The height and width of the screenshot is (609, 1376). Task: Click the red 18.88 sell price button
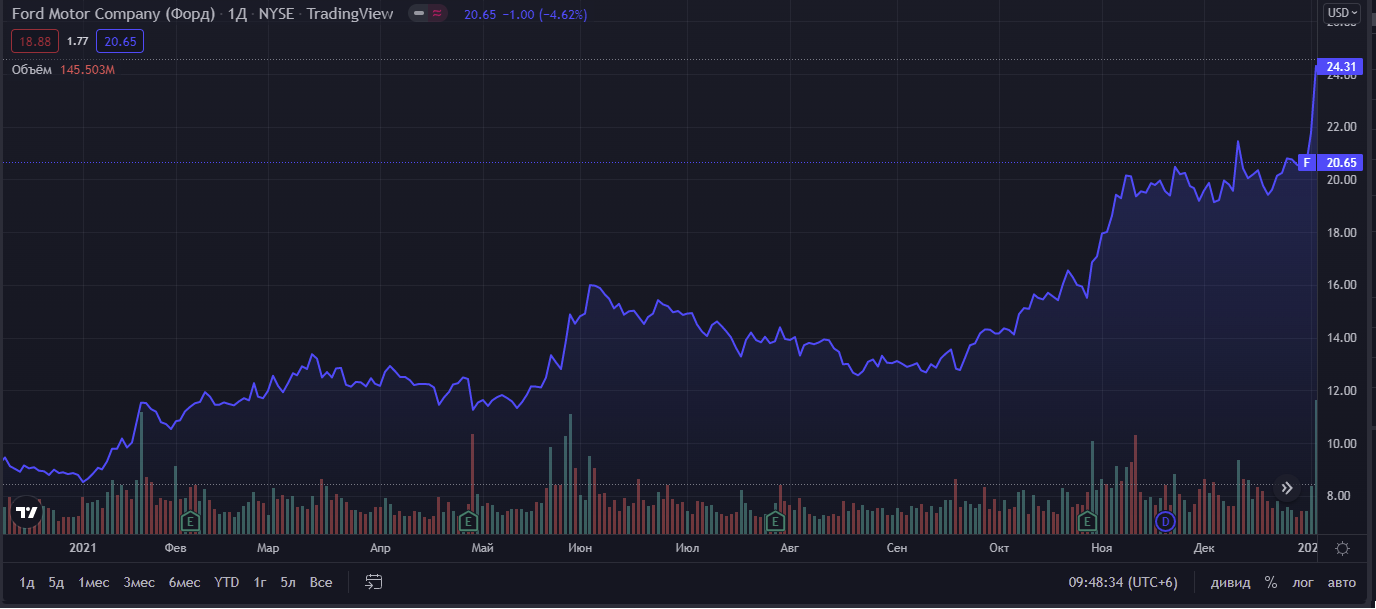36,41
